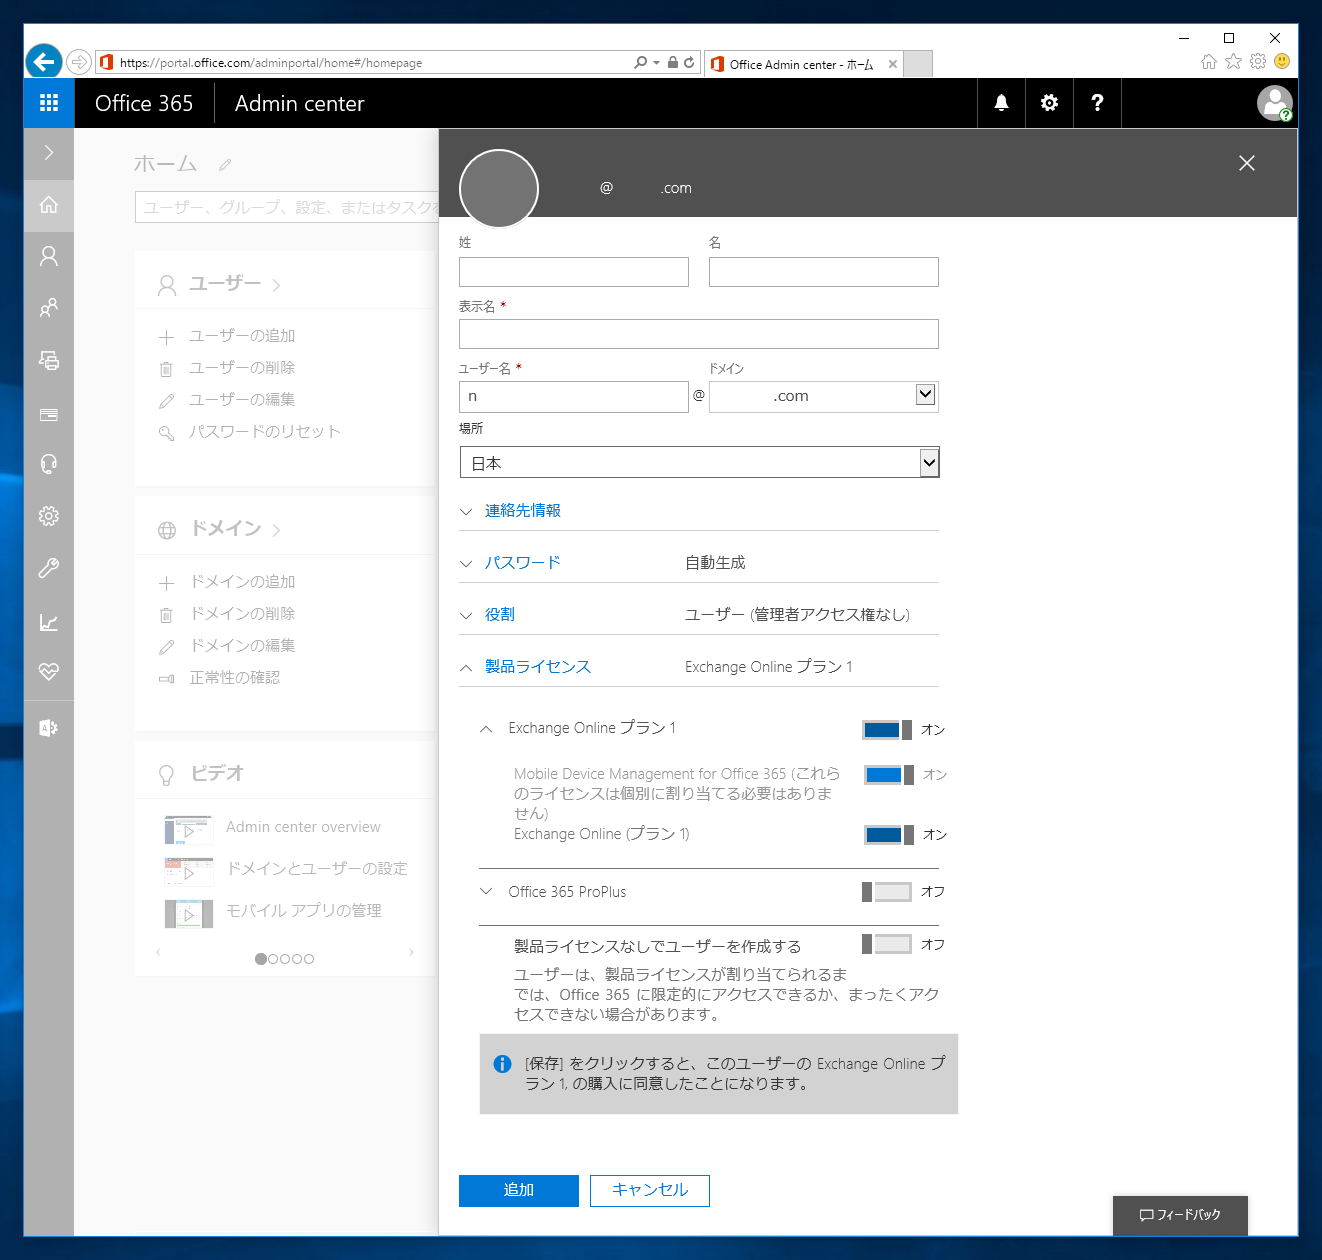Open the Setup wrench icon in sidebar
Screen dimensions: 1322x1260
tap(48, 568)
